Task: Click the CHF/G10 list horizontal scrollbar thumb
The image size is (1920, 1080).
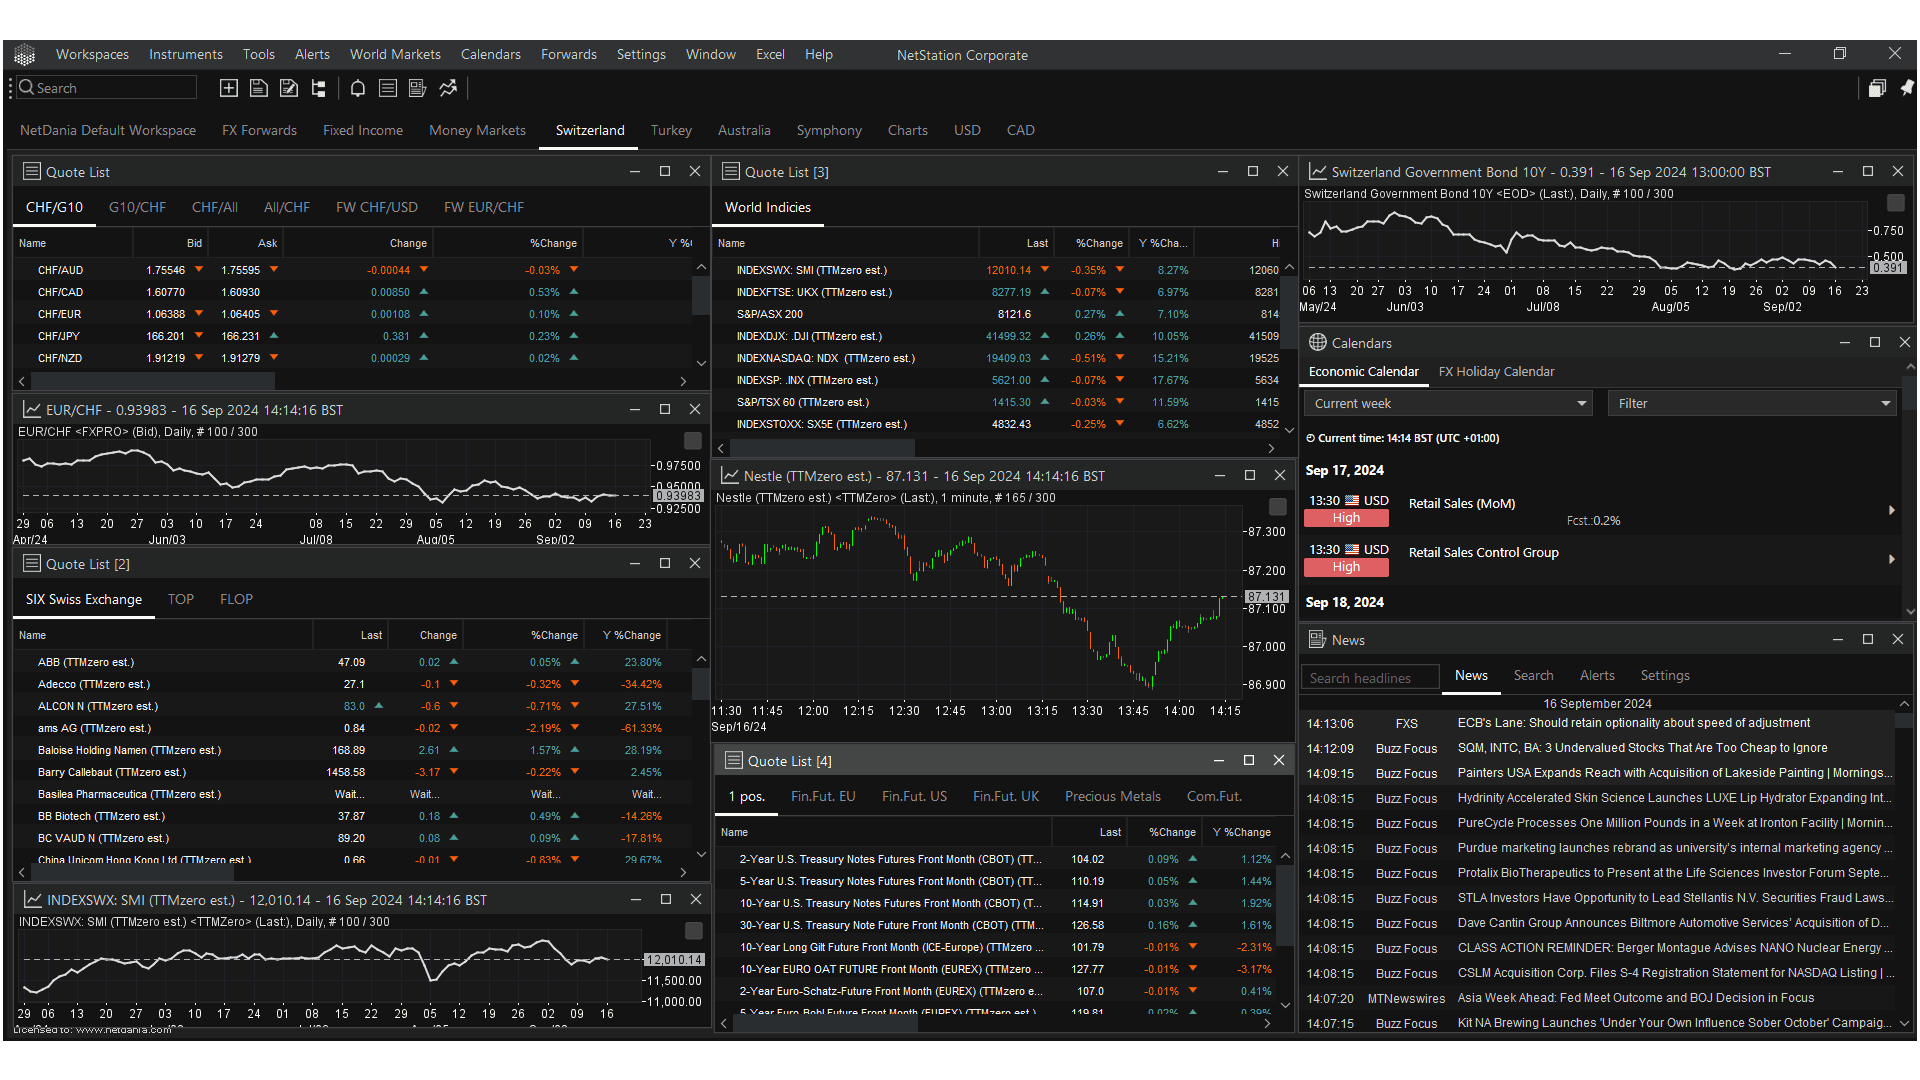Action: pyautogui.click(x=153, y=381)
